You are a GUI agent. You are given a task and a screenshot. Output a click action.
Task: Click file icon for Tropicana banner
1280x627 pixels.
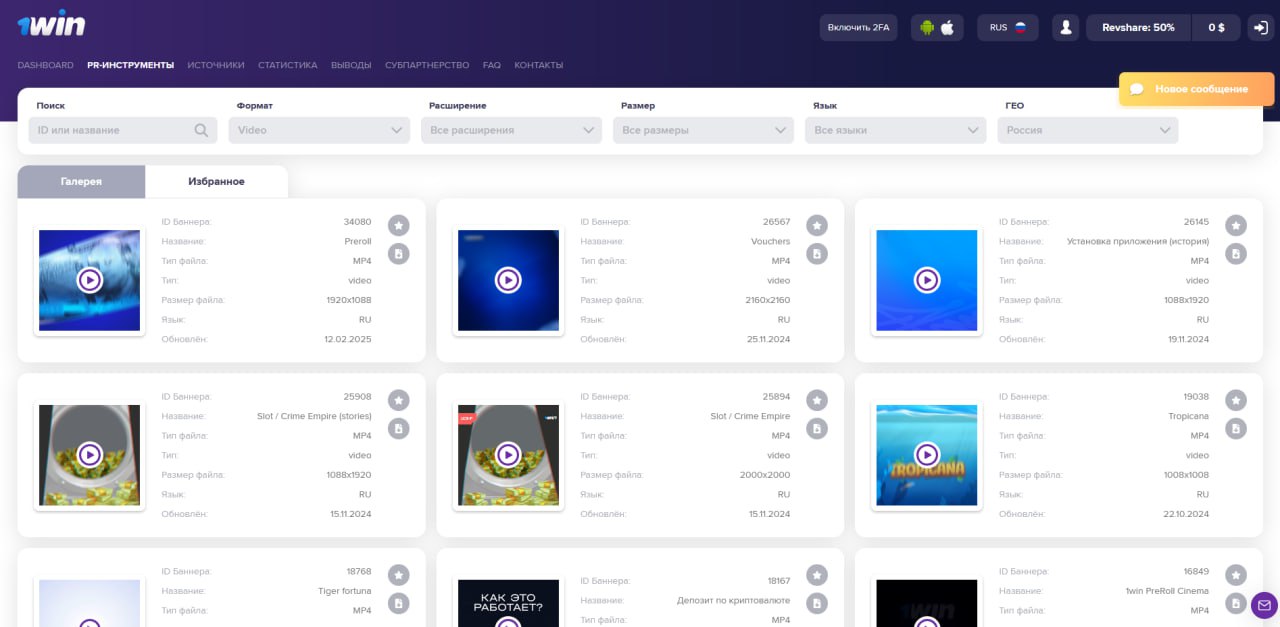click(x=1236, y=428)
